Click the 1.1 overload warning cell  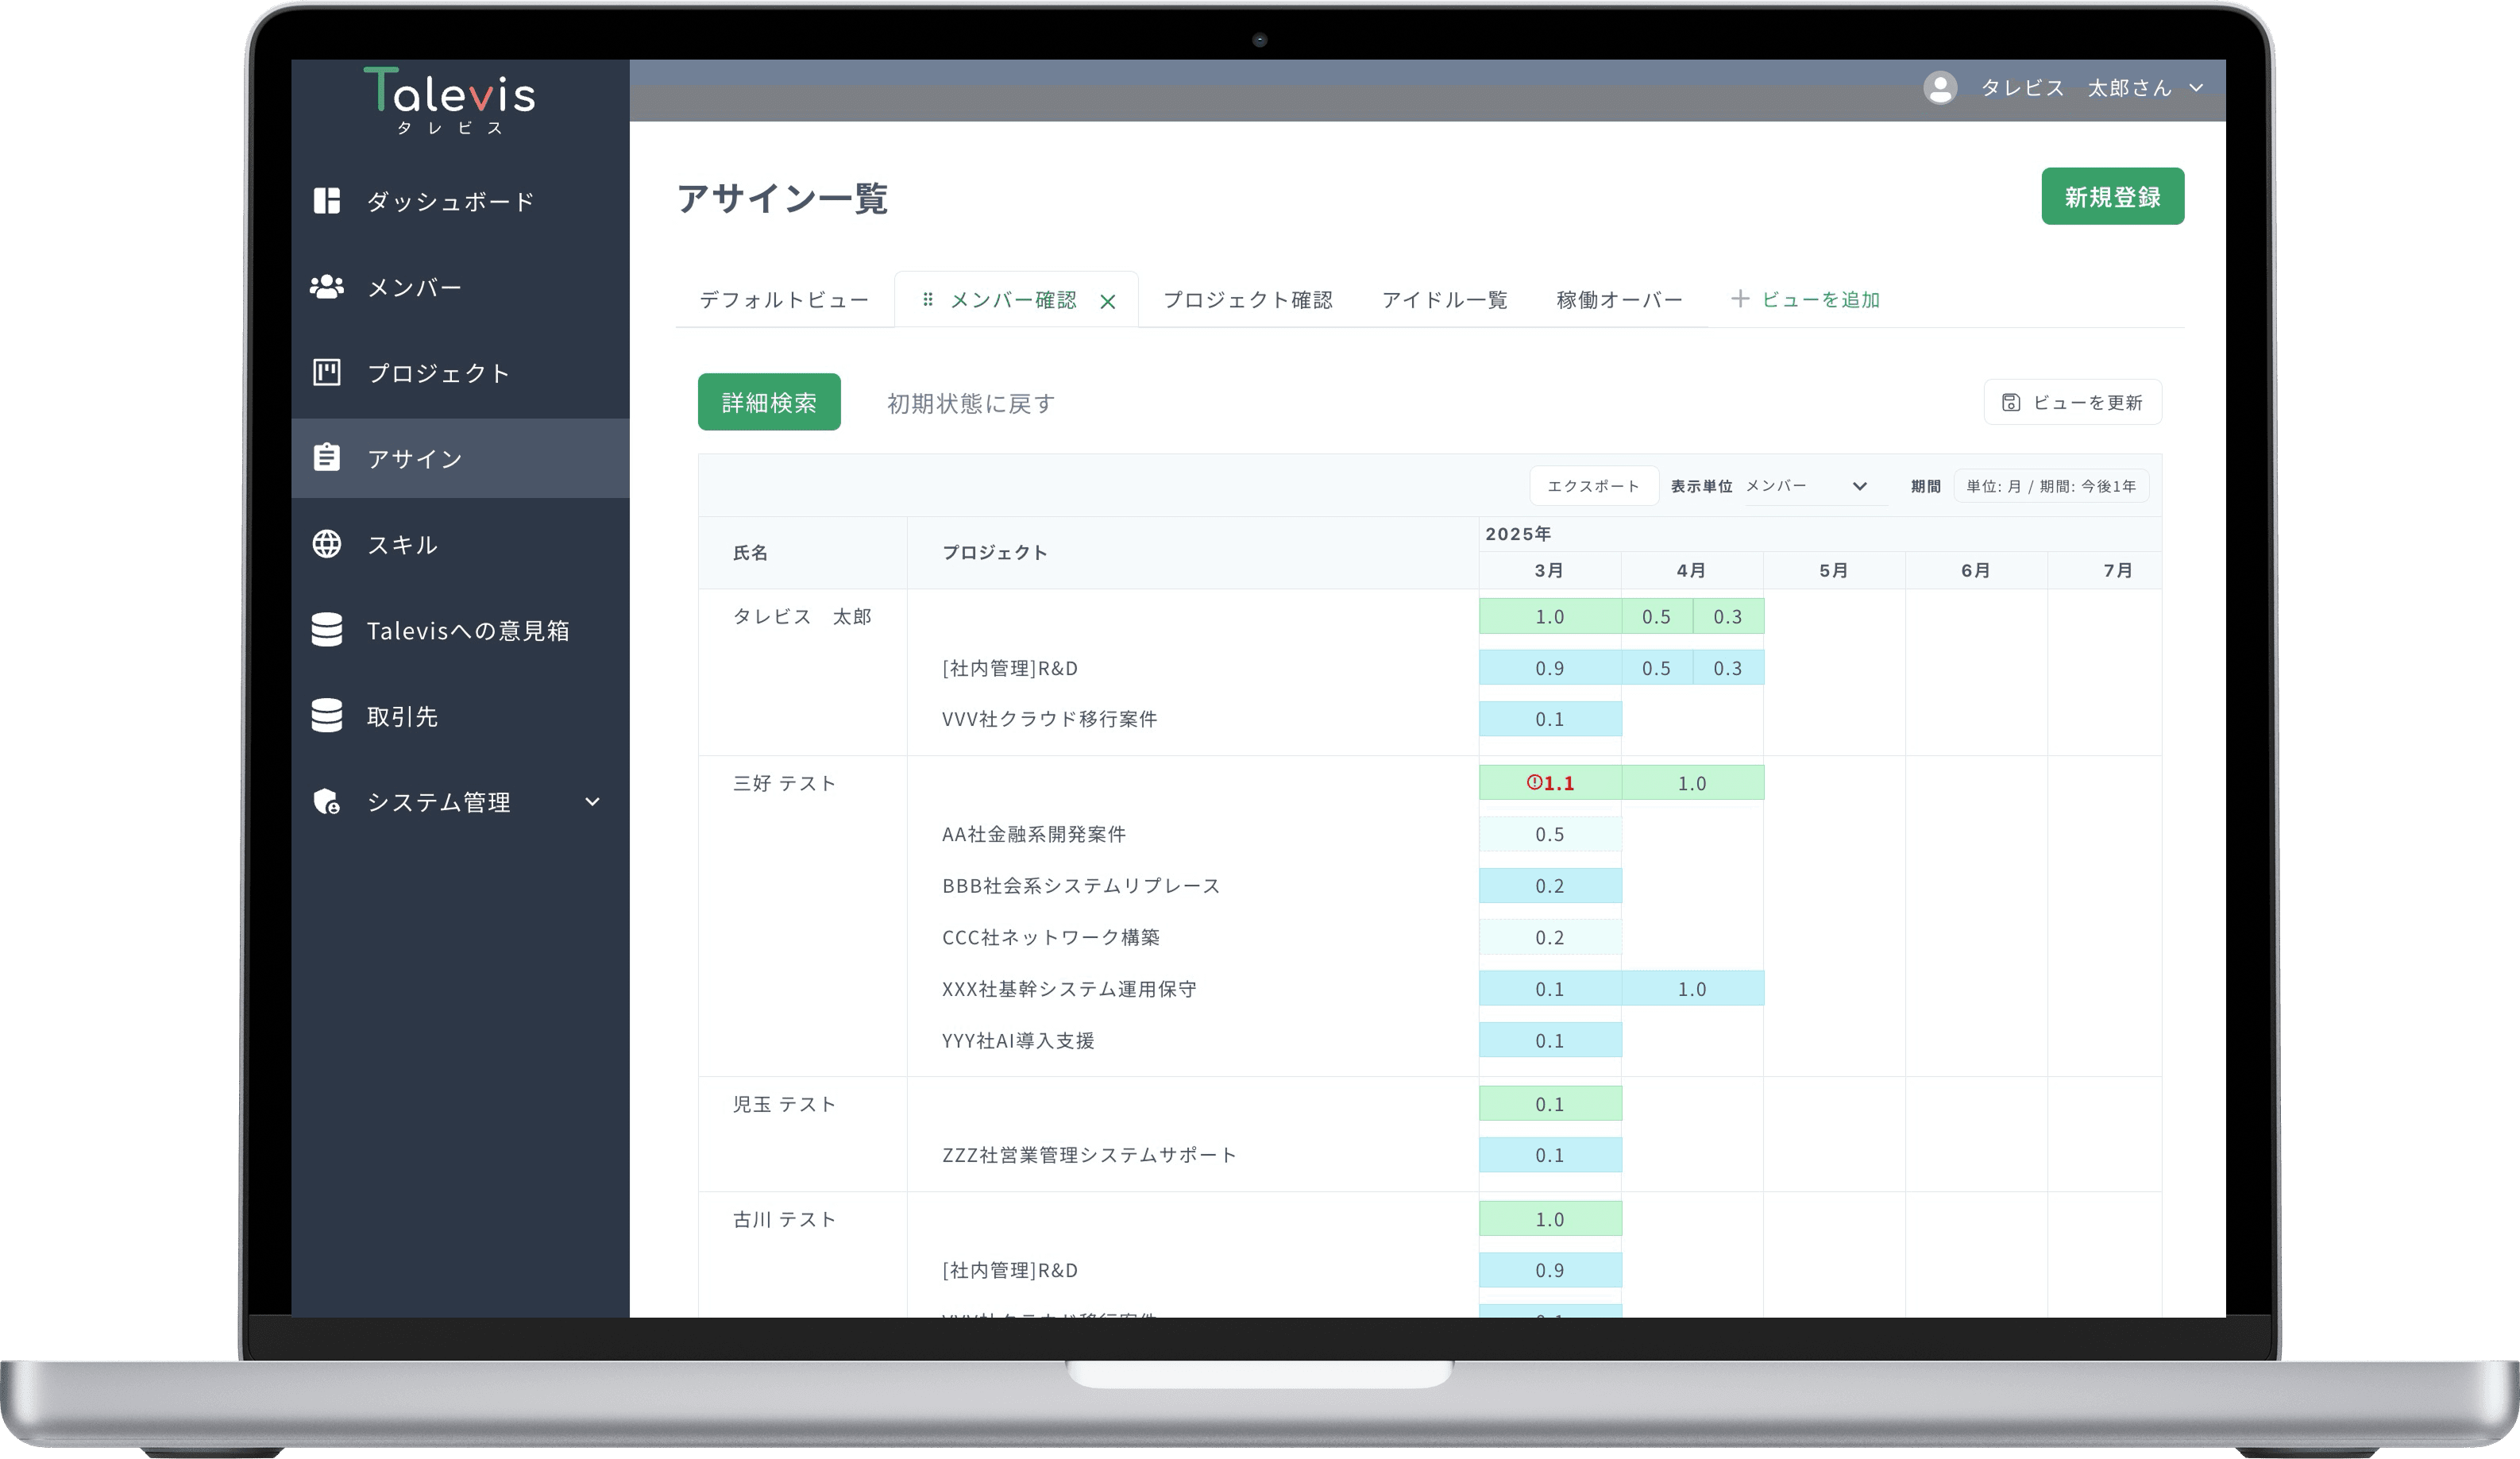(1550, 783)
